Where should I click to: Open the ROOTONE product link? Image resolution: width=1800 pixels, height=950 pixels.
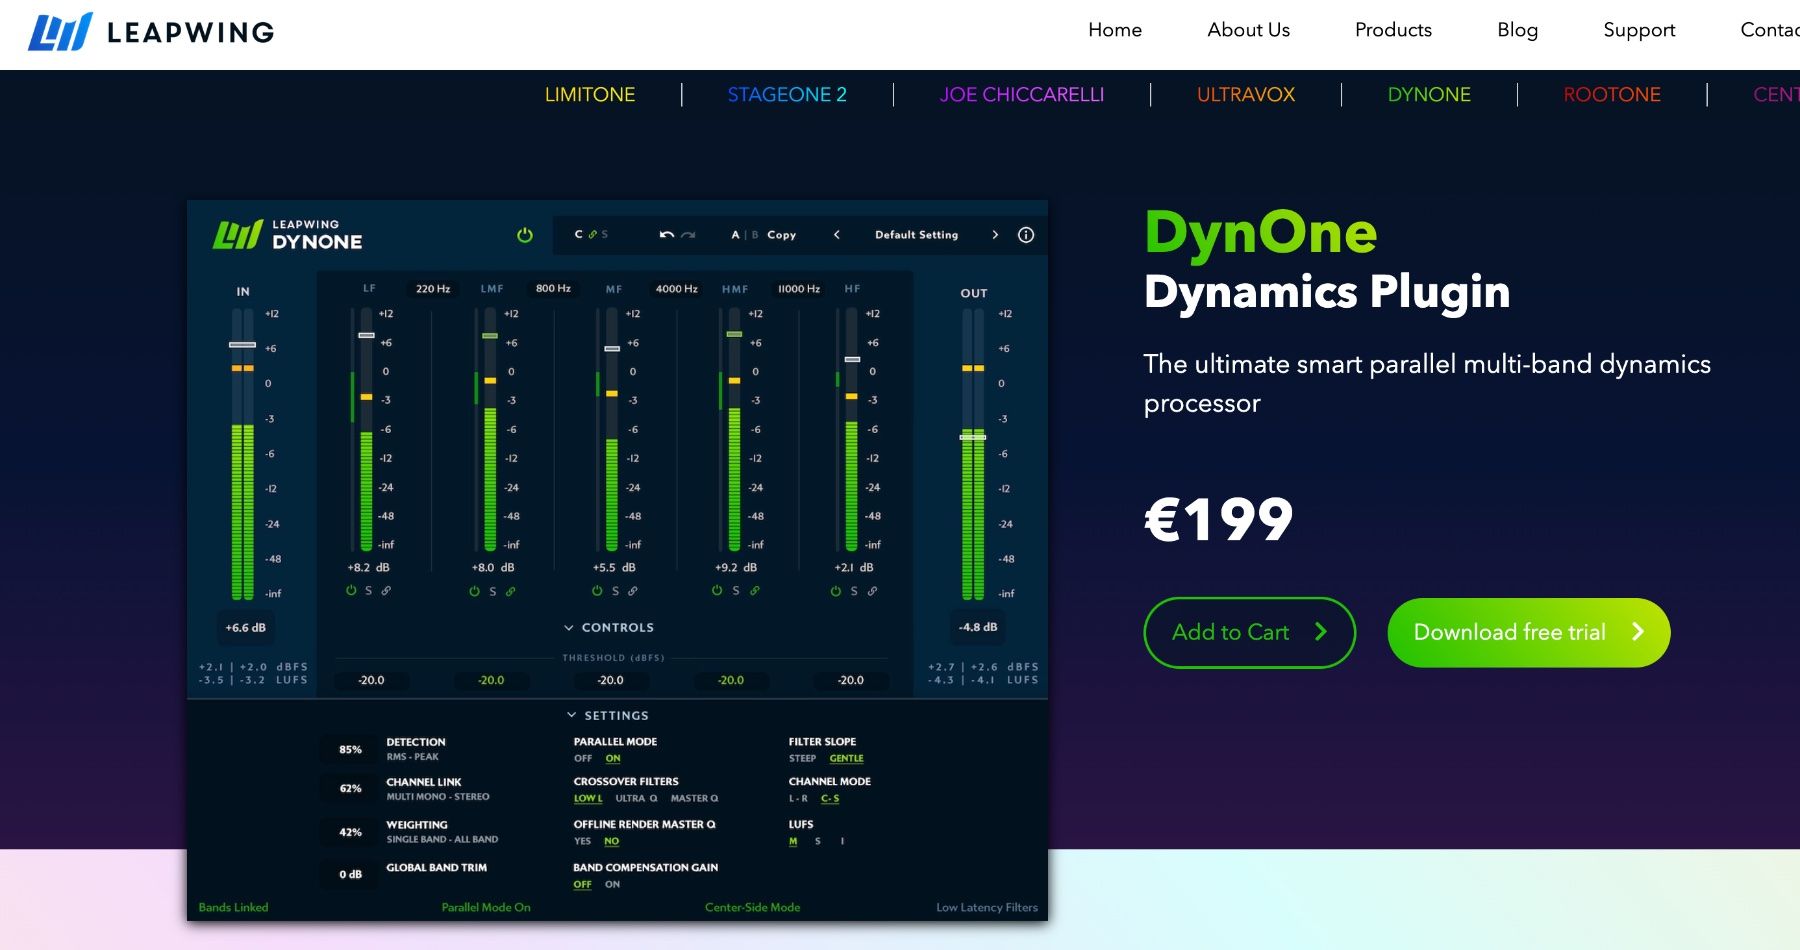click(x=1612, y=94)
